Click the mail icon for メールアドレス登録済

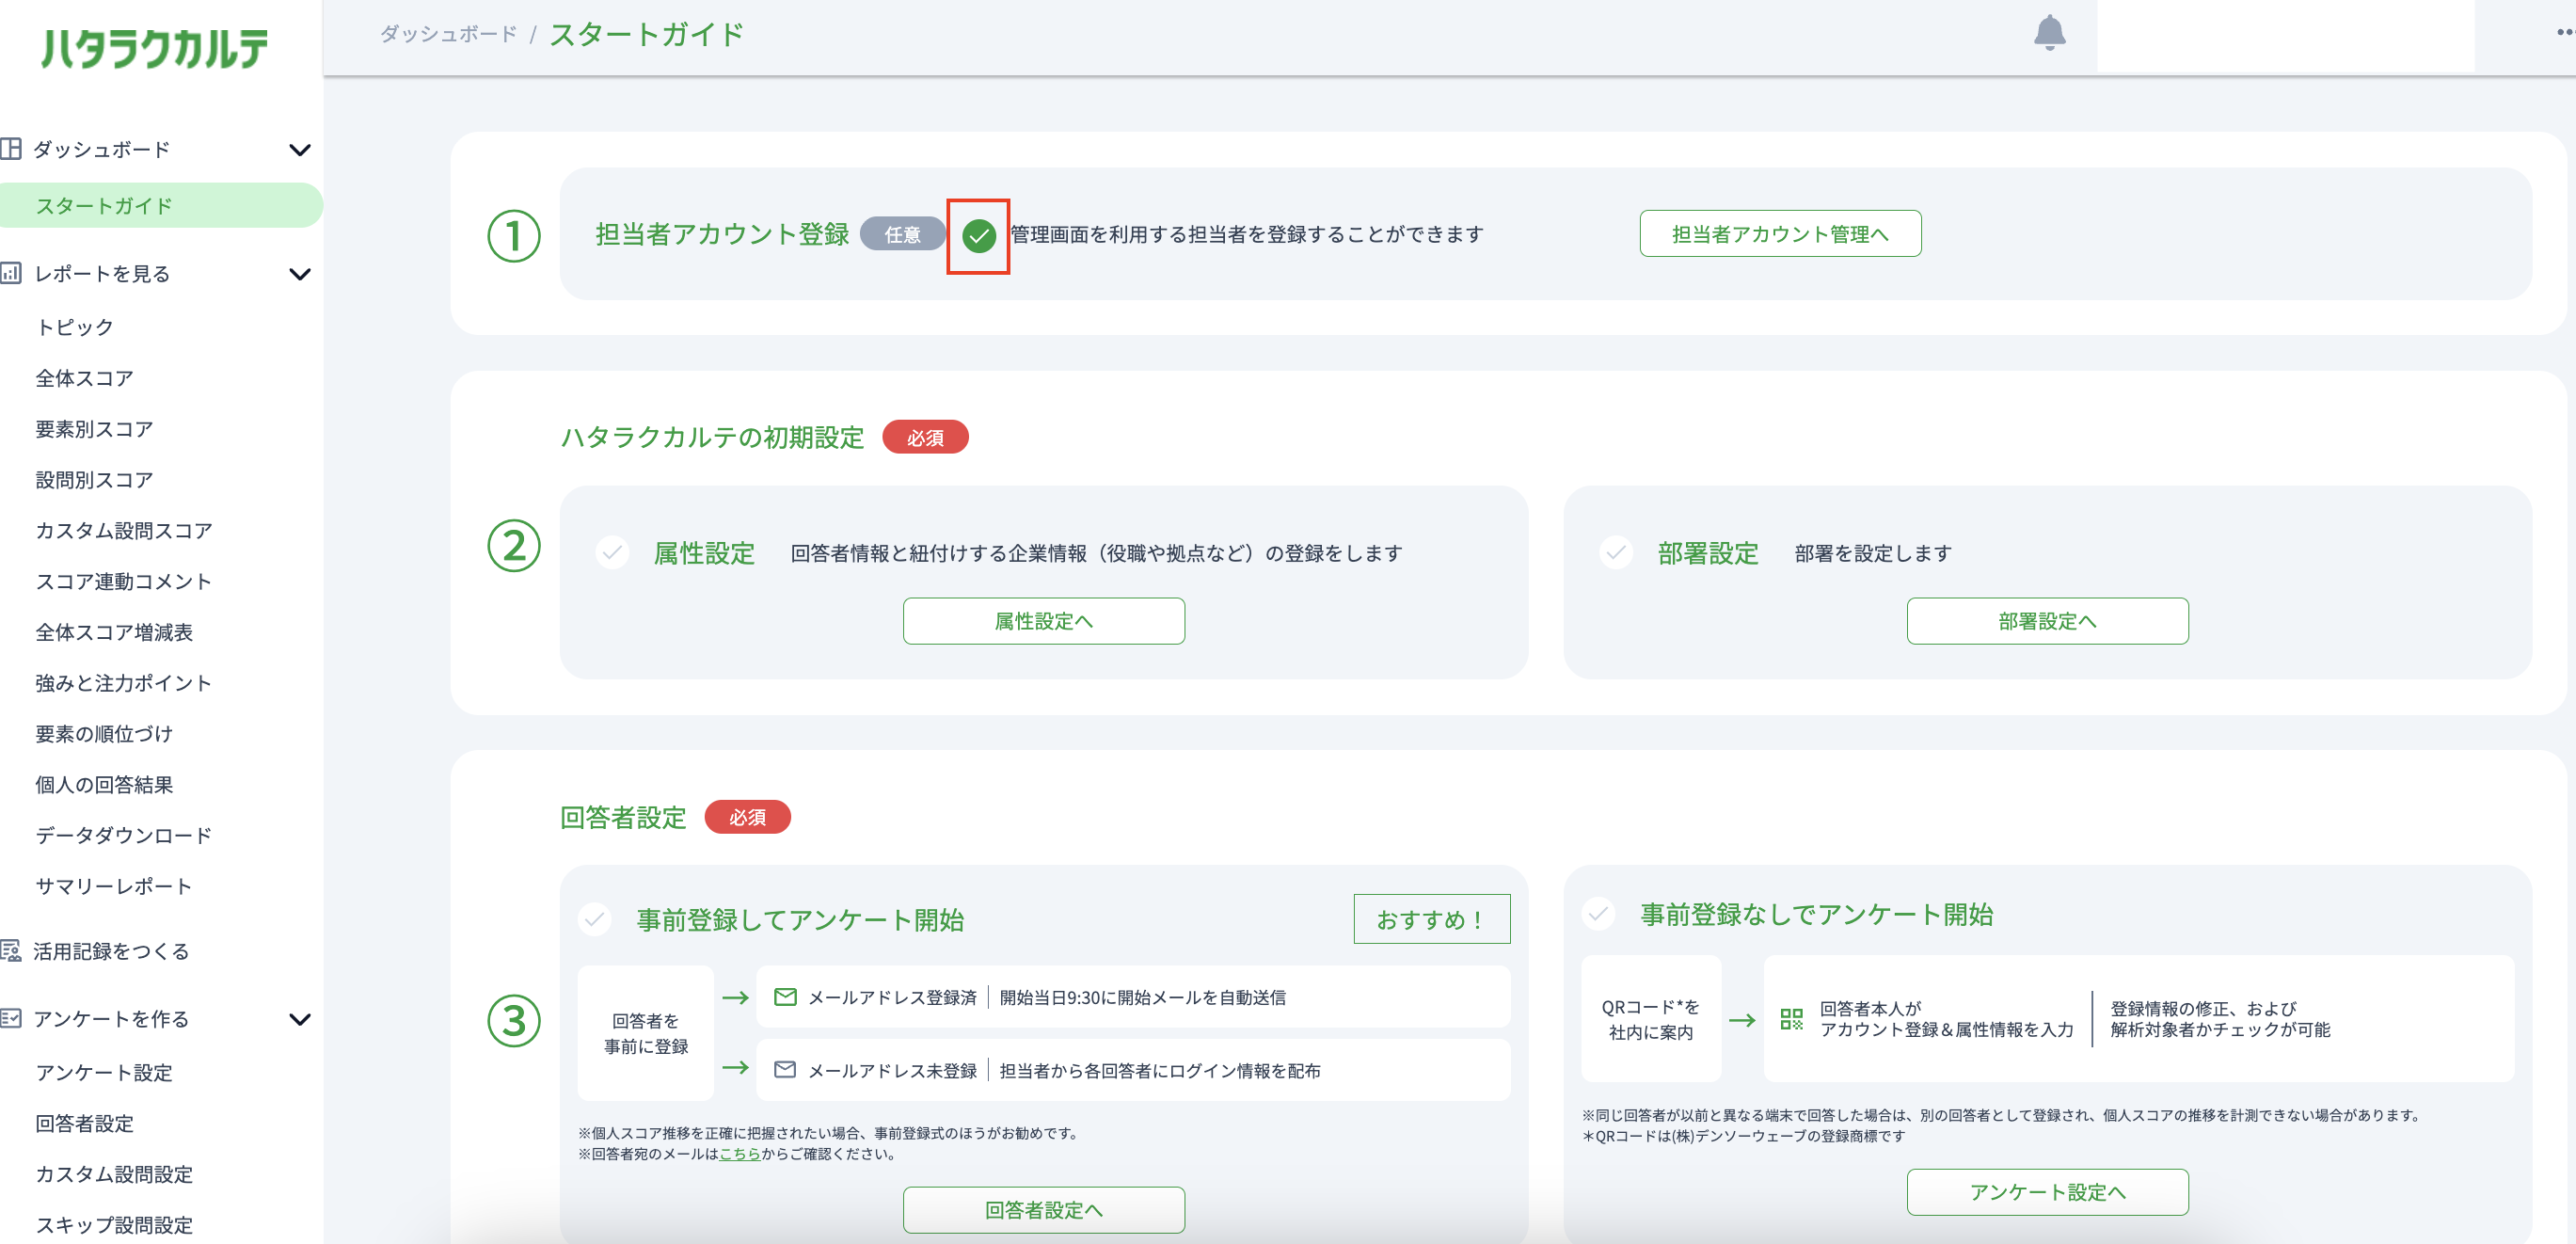click(x=785, y=997)
